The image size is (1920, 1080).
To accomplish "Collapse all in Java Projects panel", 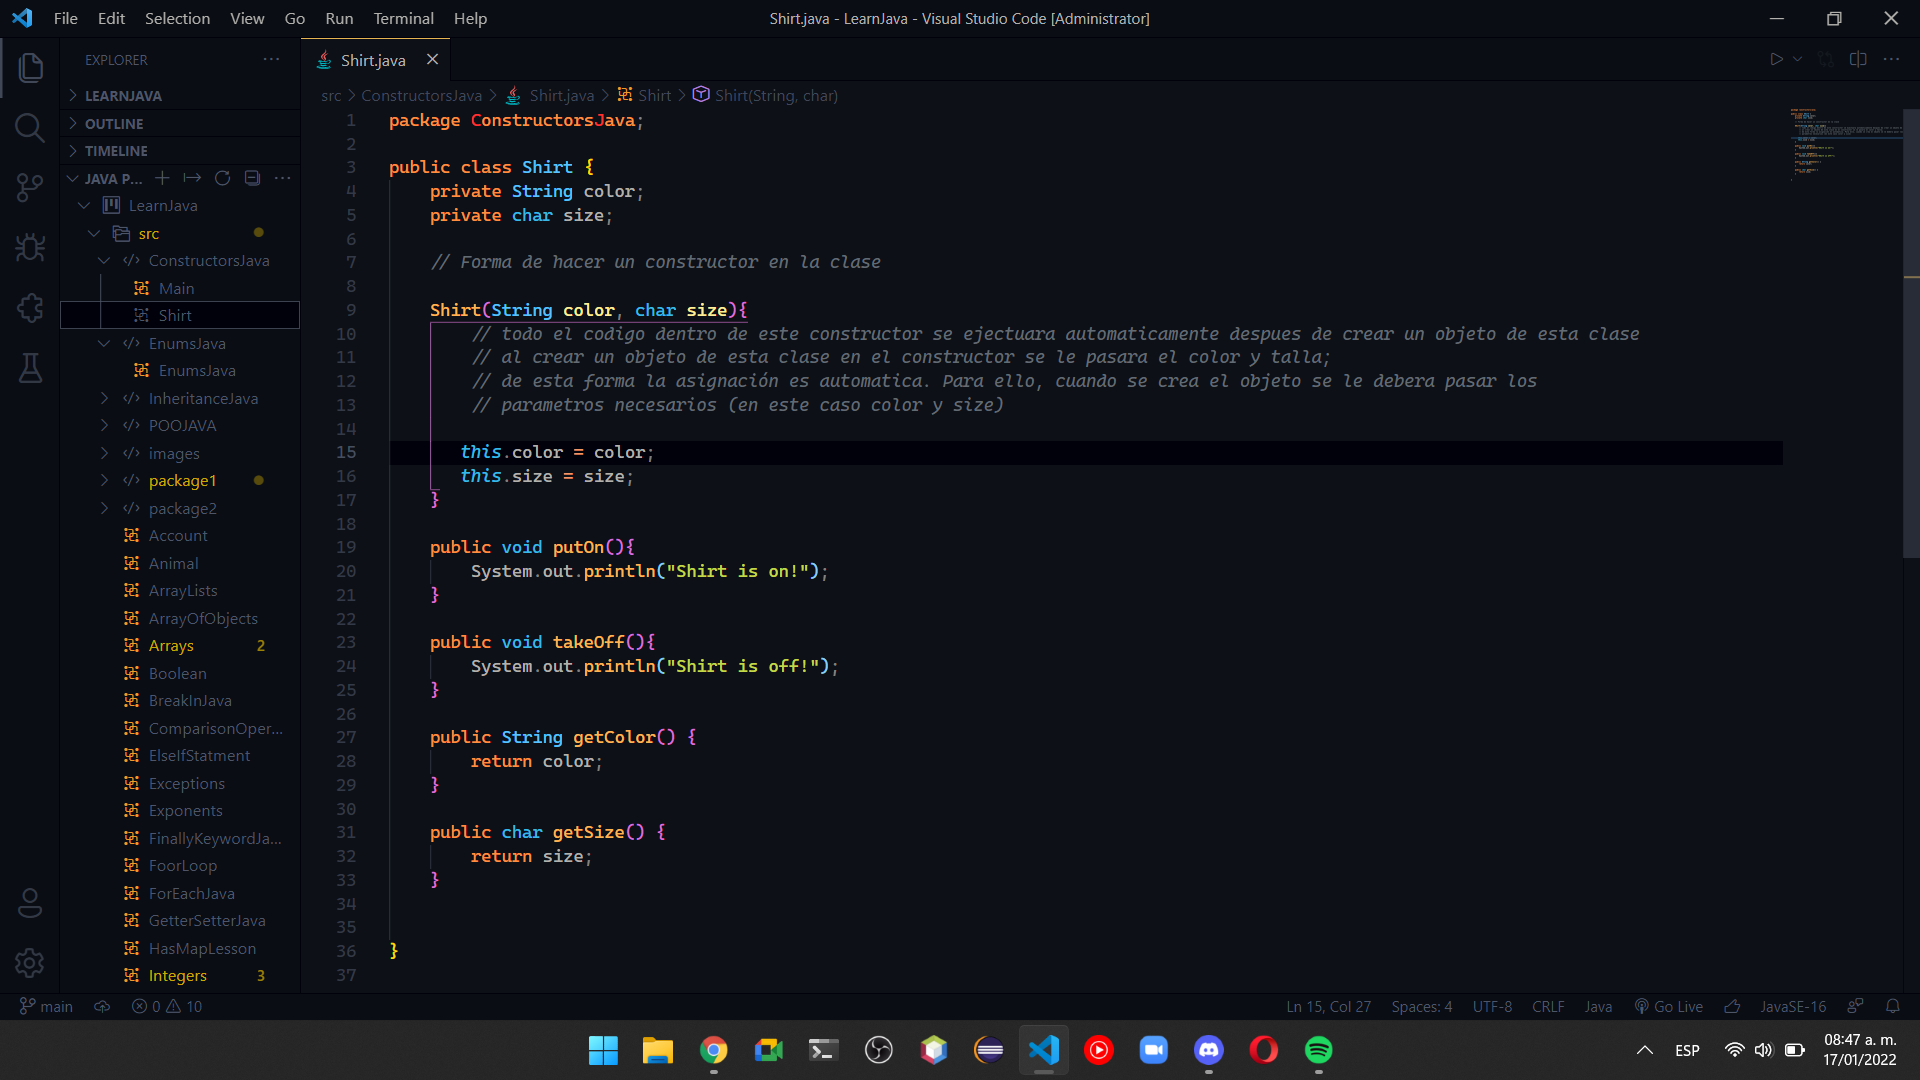I will [x=252, y=178].
